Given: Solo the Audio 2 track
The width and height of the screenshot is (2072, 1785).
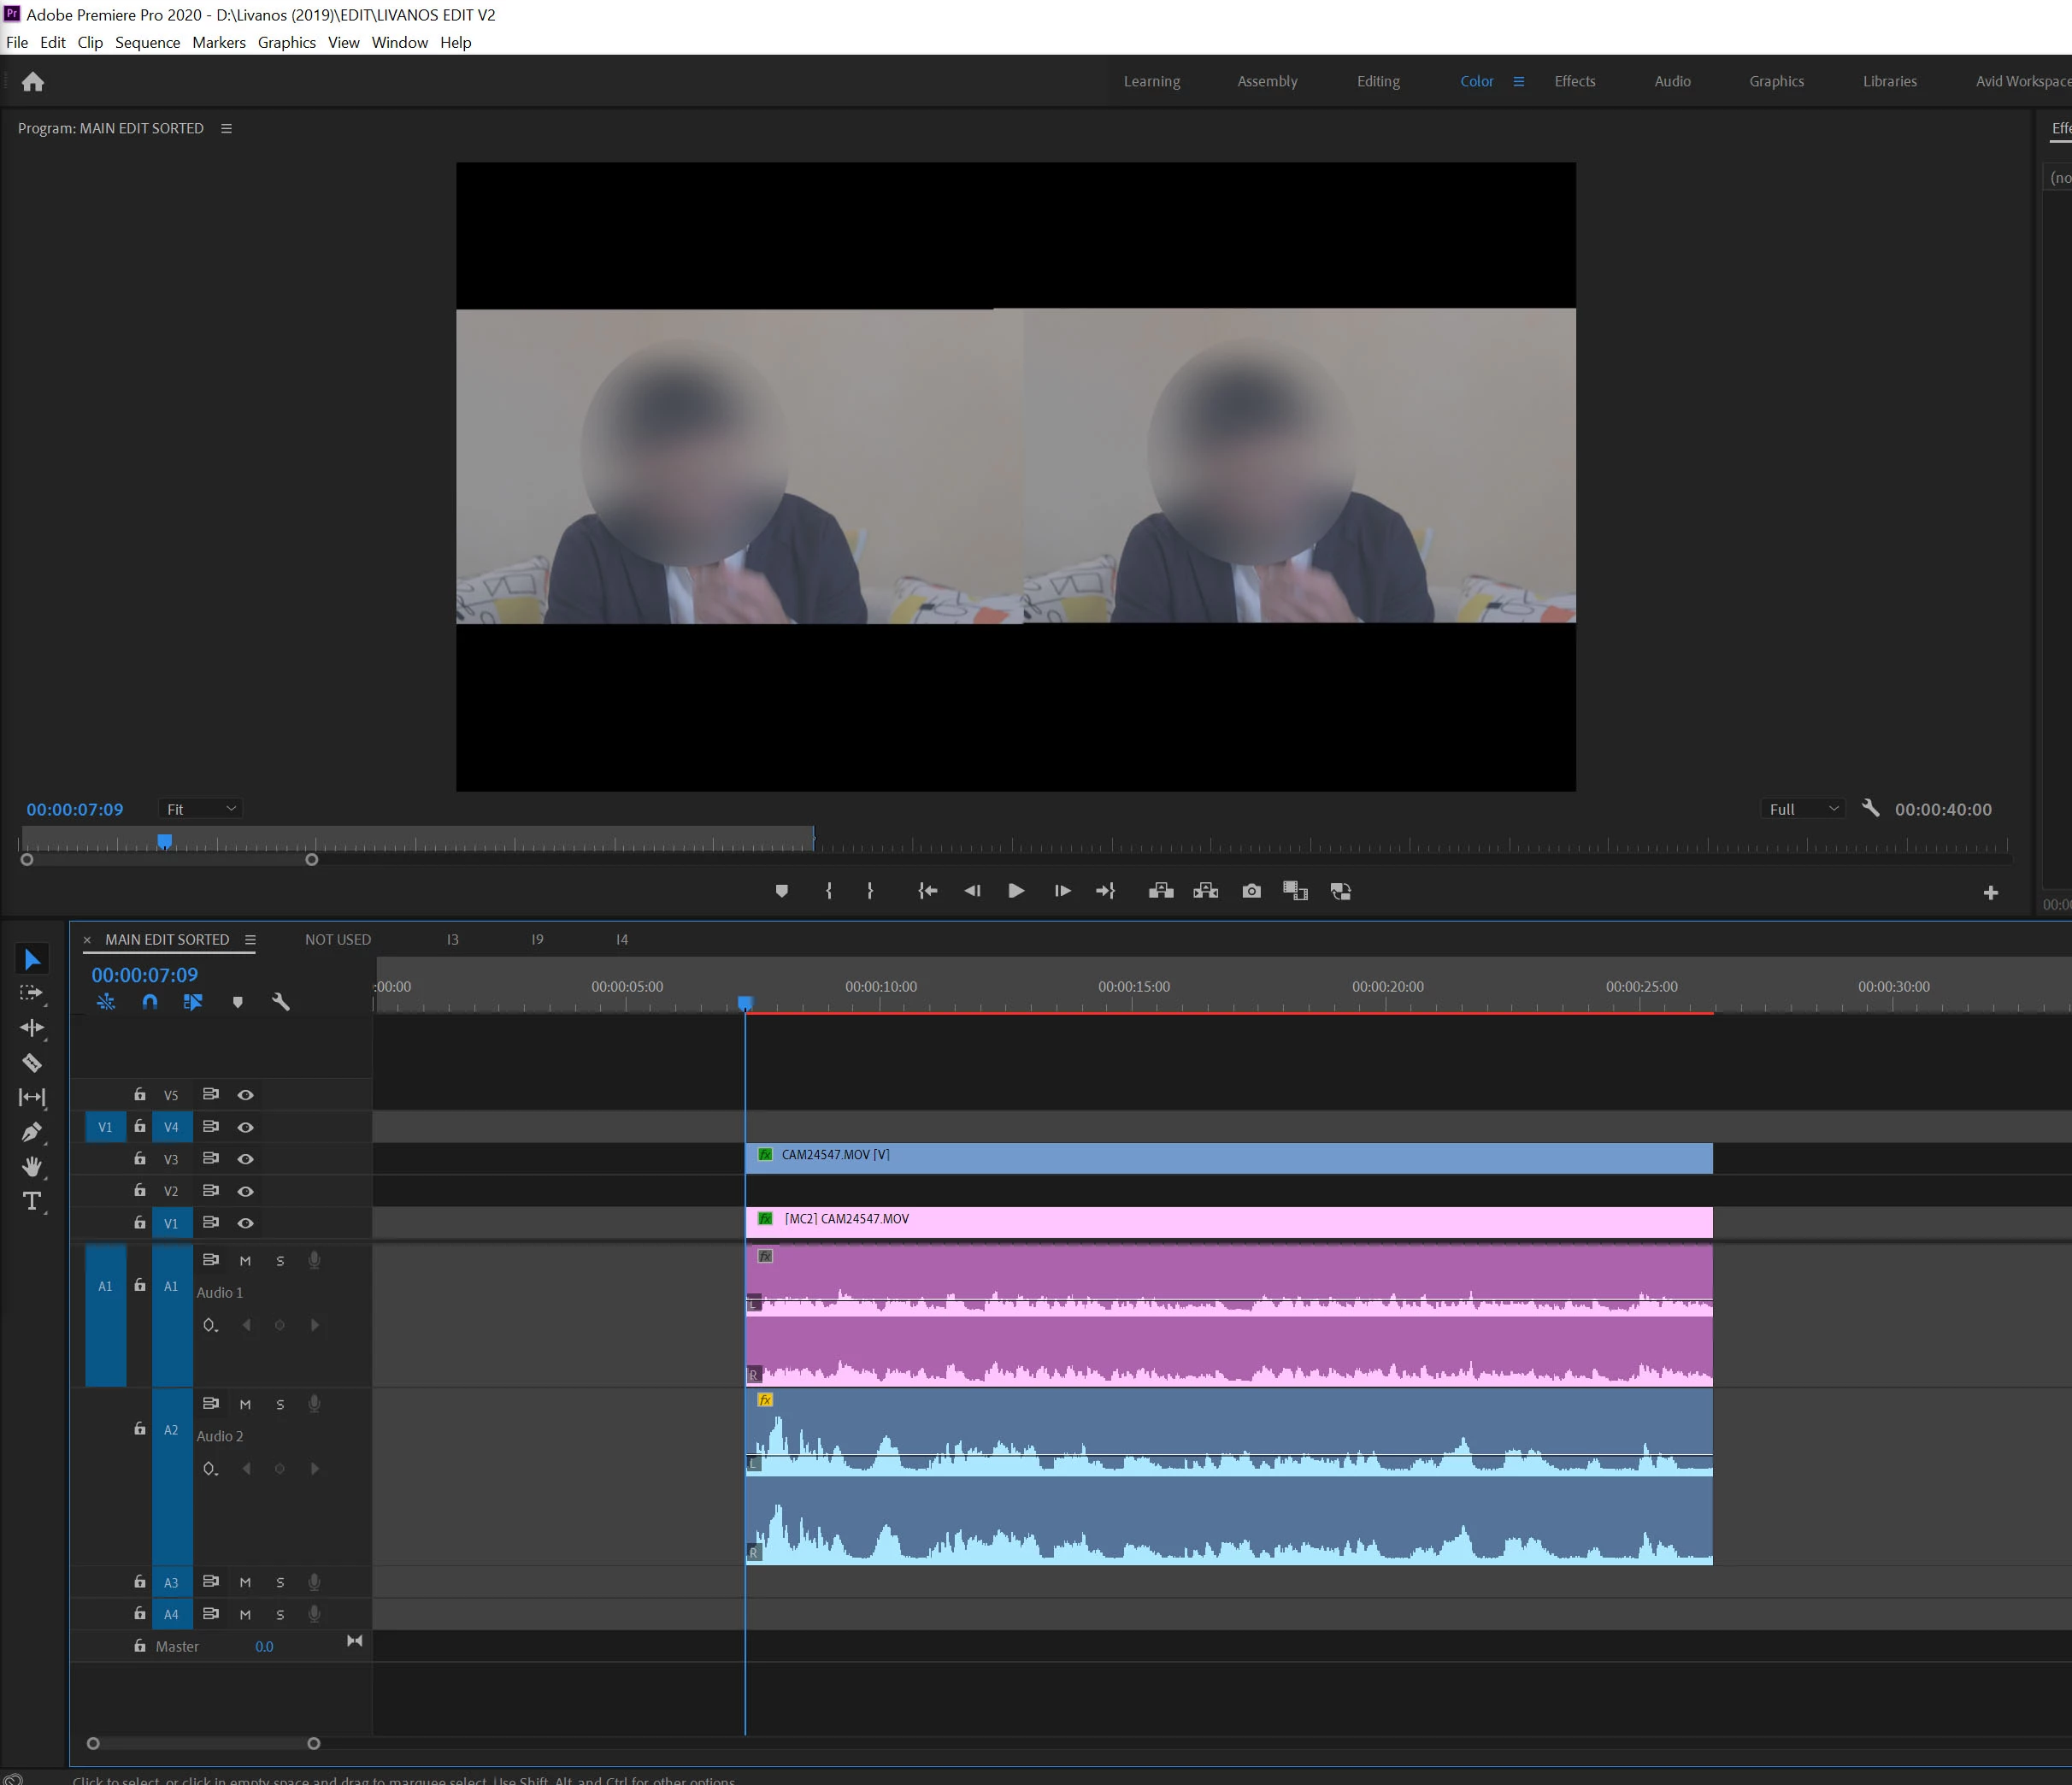Looking at the screenshot, I should pyautogui.click(x=280, y=1405).
